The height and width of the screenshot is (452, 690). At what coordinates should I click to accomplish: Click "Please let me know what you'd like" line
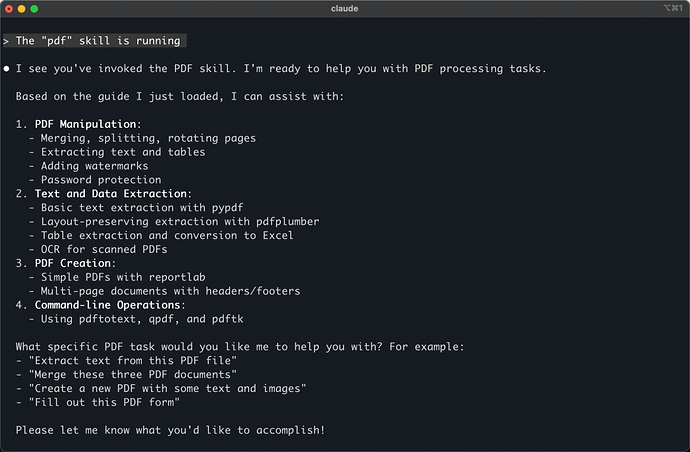[170, 430]
